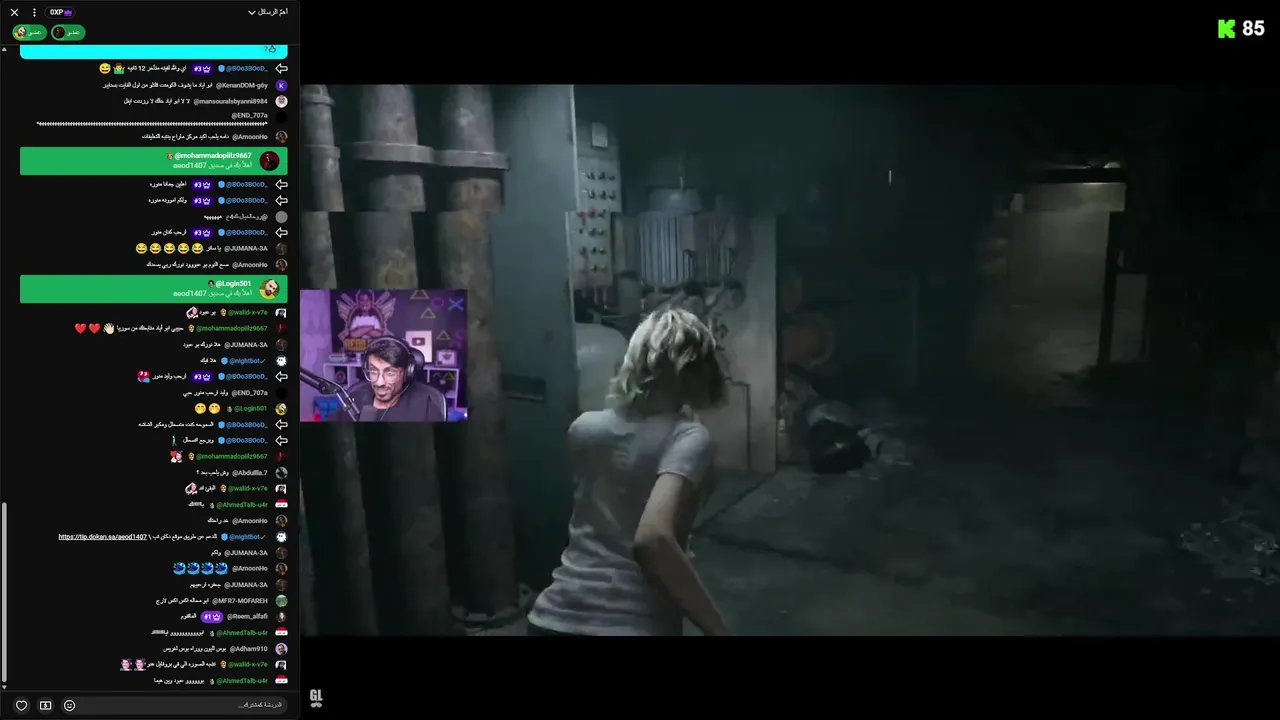Click the Login501 green welcome card avatar
The height and width of the screenshot is (720, 1280).
pyautogui.click(x=269, y=289)
